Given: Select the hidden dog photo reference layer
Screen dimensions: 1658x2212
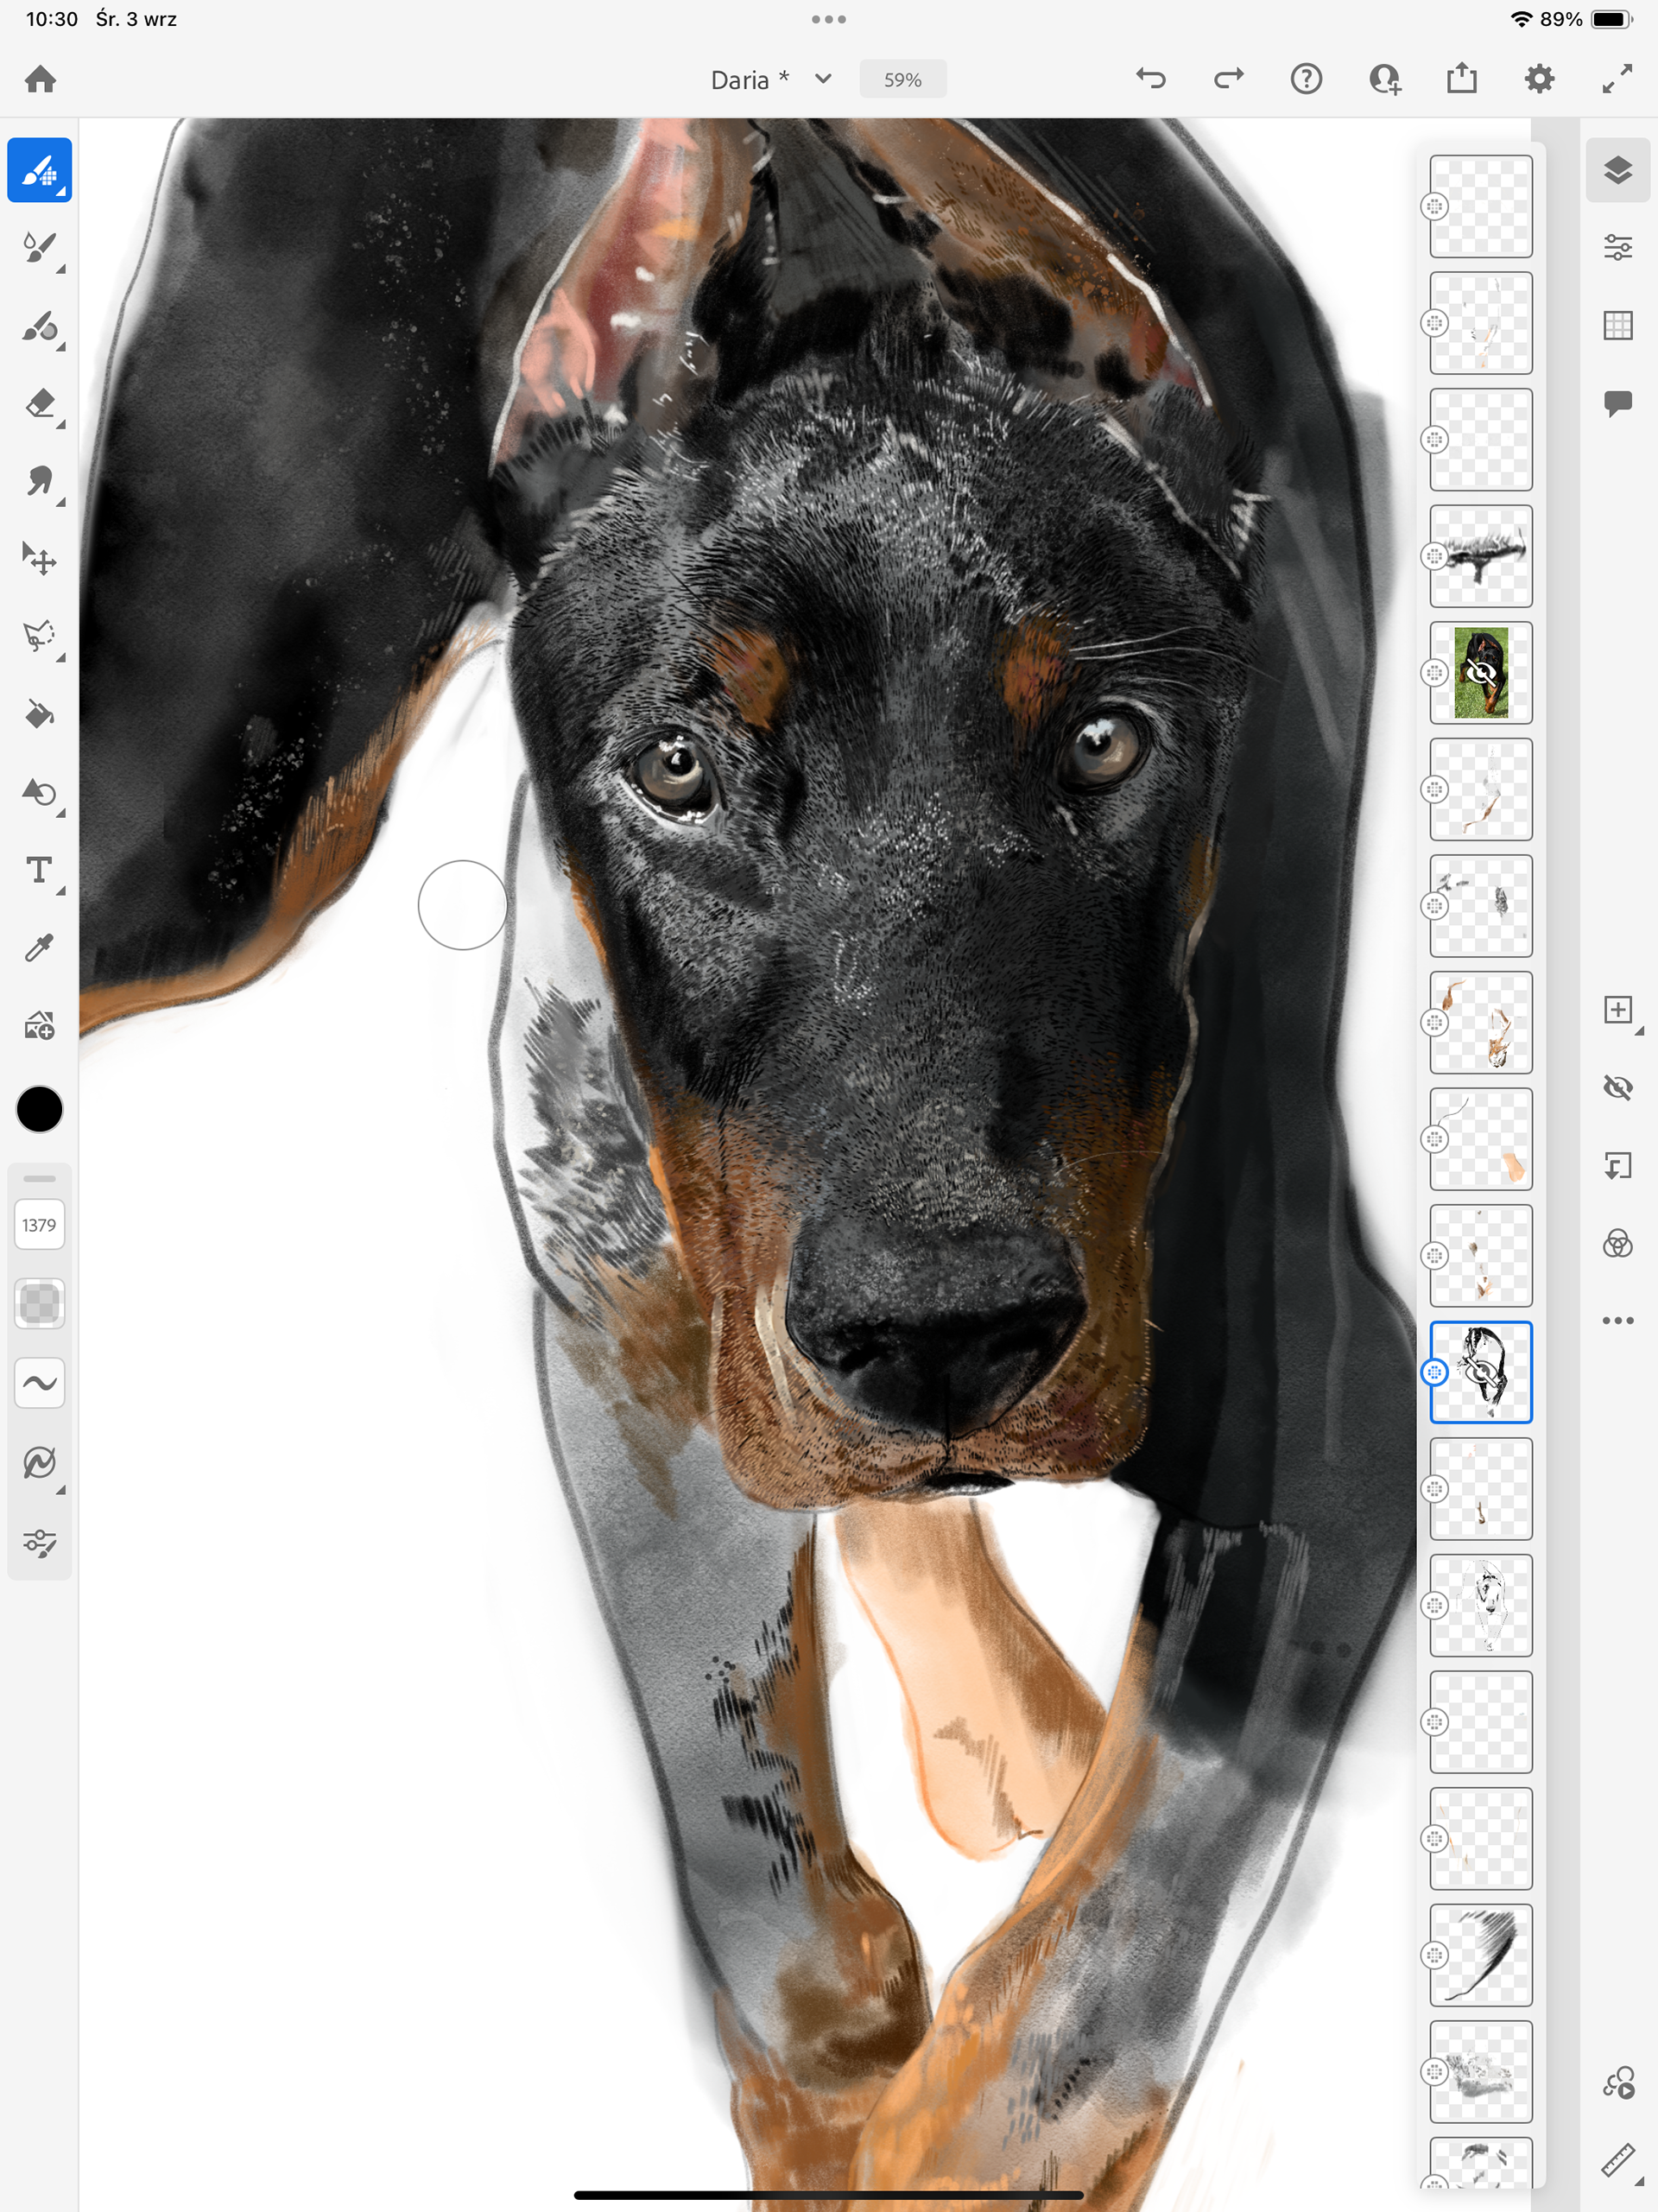Looking at the screenshot, I should pyautogui.click(x=1480, y=672).
